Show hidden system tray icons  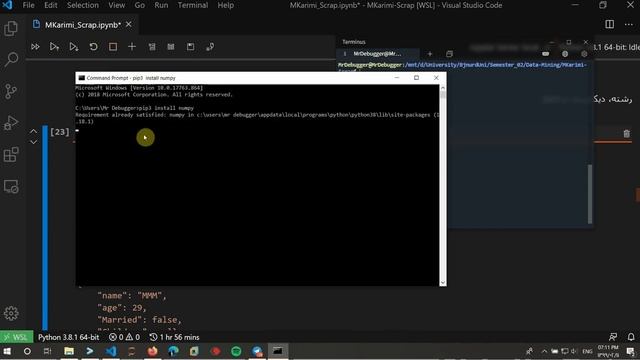pyautogui.click(x=544, y=351)
